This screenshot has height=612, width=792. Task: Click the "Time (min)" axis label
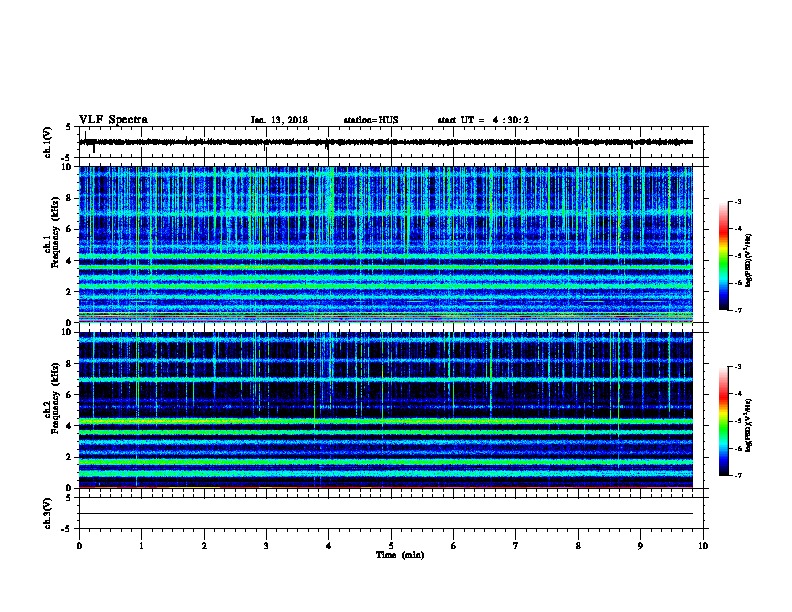point(400,555)
